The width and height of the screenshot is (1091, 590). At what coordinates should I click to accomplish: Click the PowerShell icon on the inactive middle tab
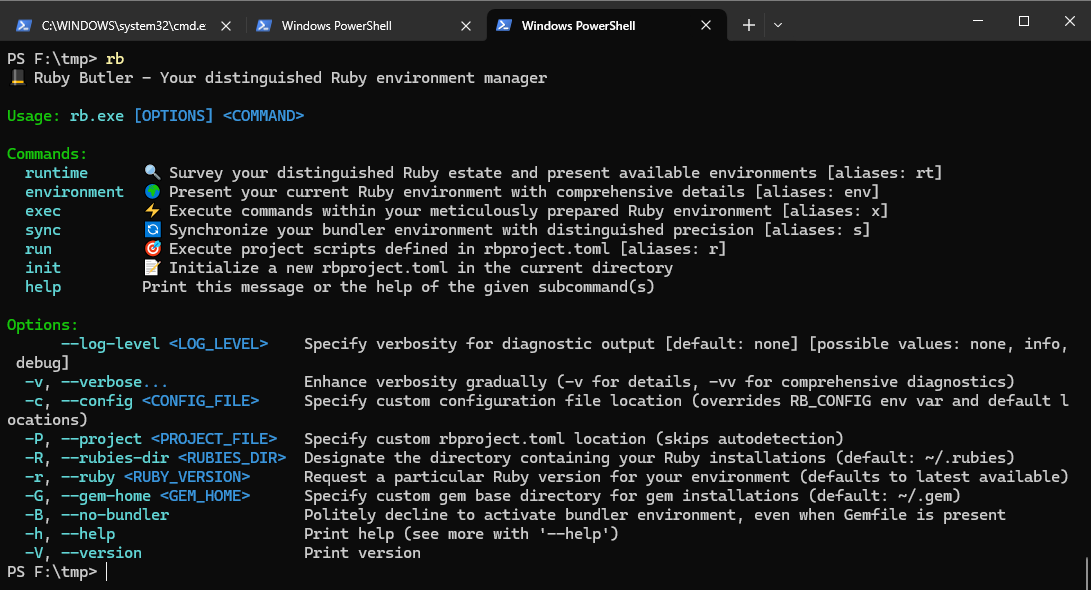(264, 25)
